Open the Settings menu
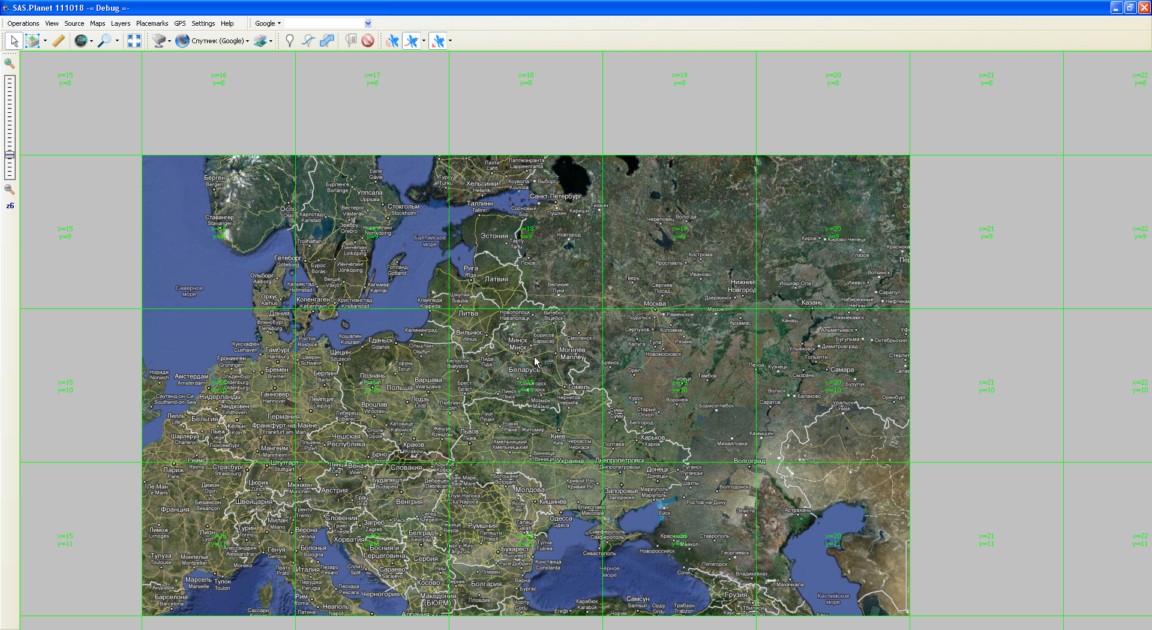 coord(203,23)
